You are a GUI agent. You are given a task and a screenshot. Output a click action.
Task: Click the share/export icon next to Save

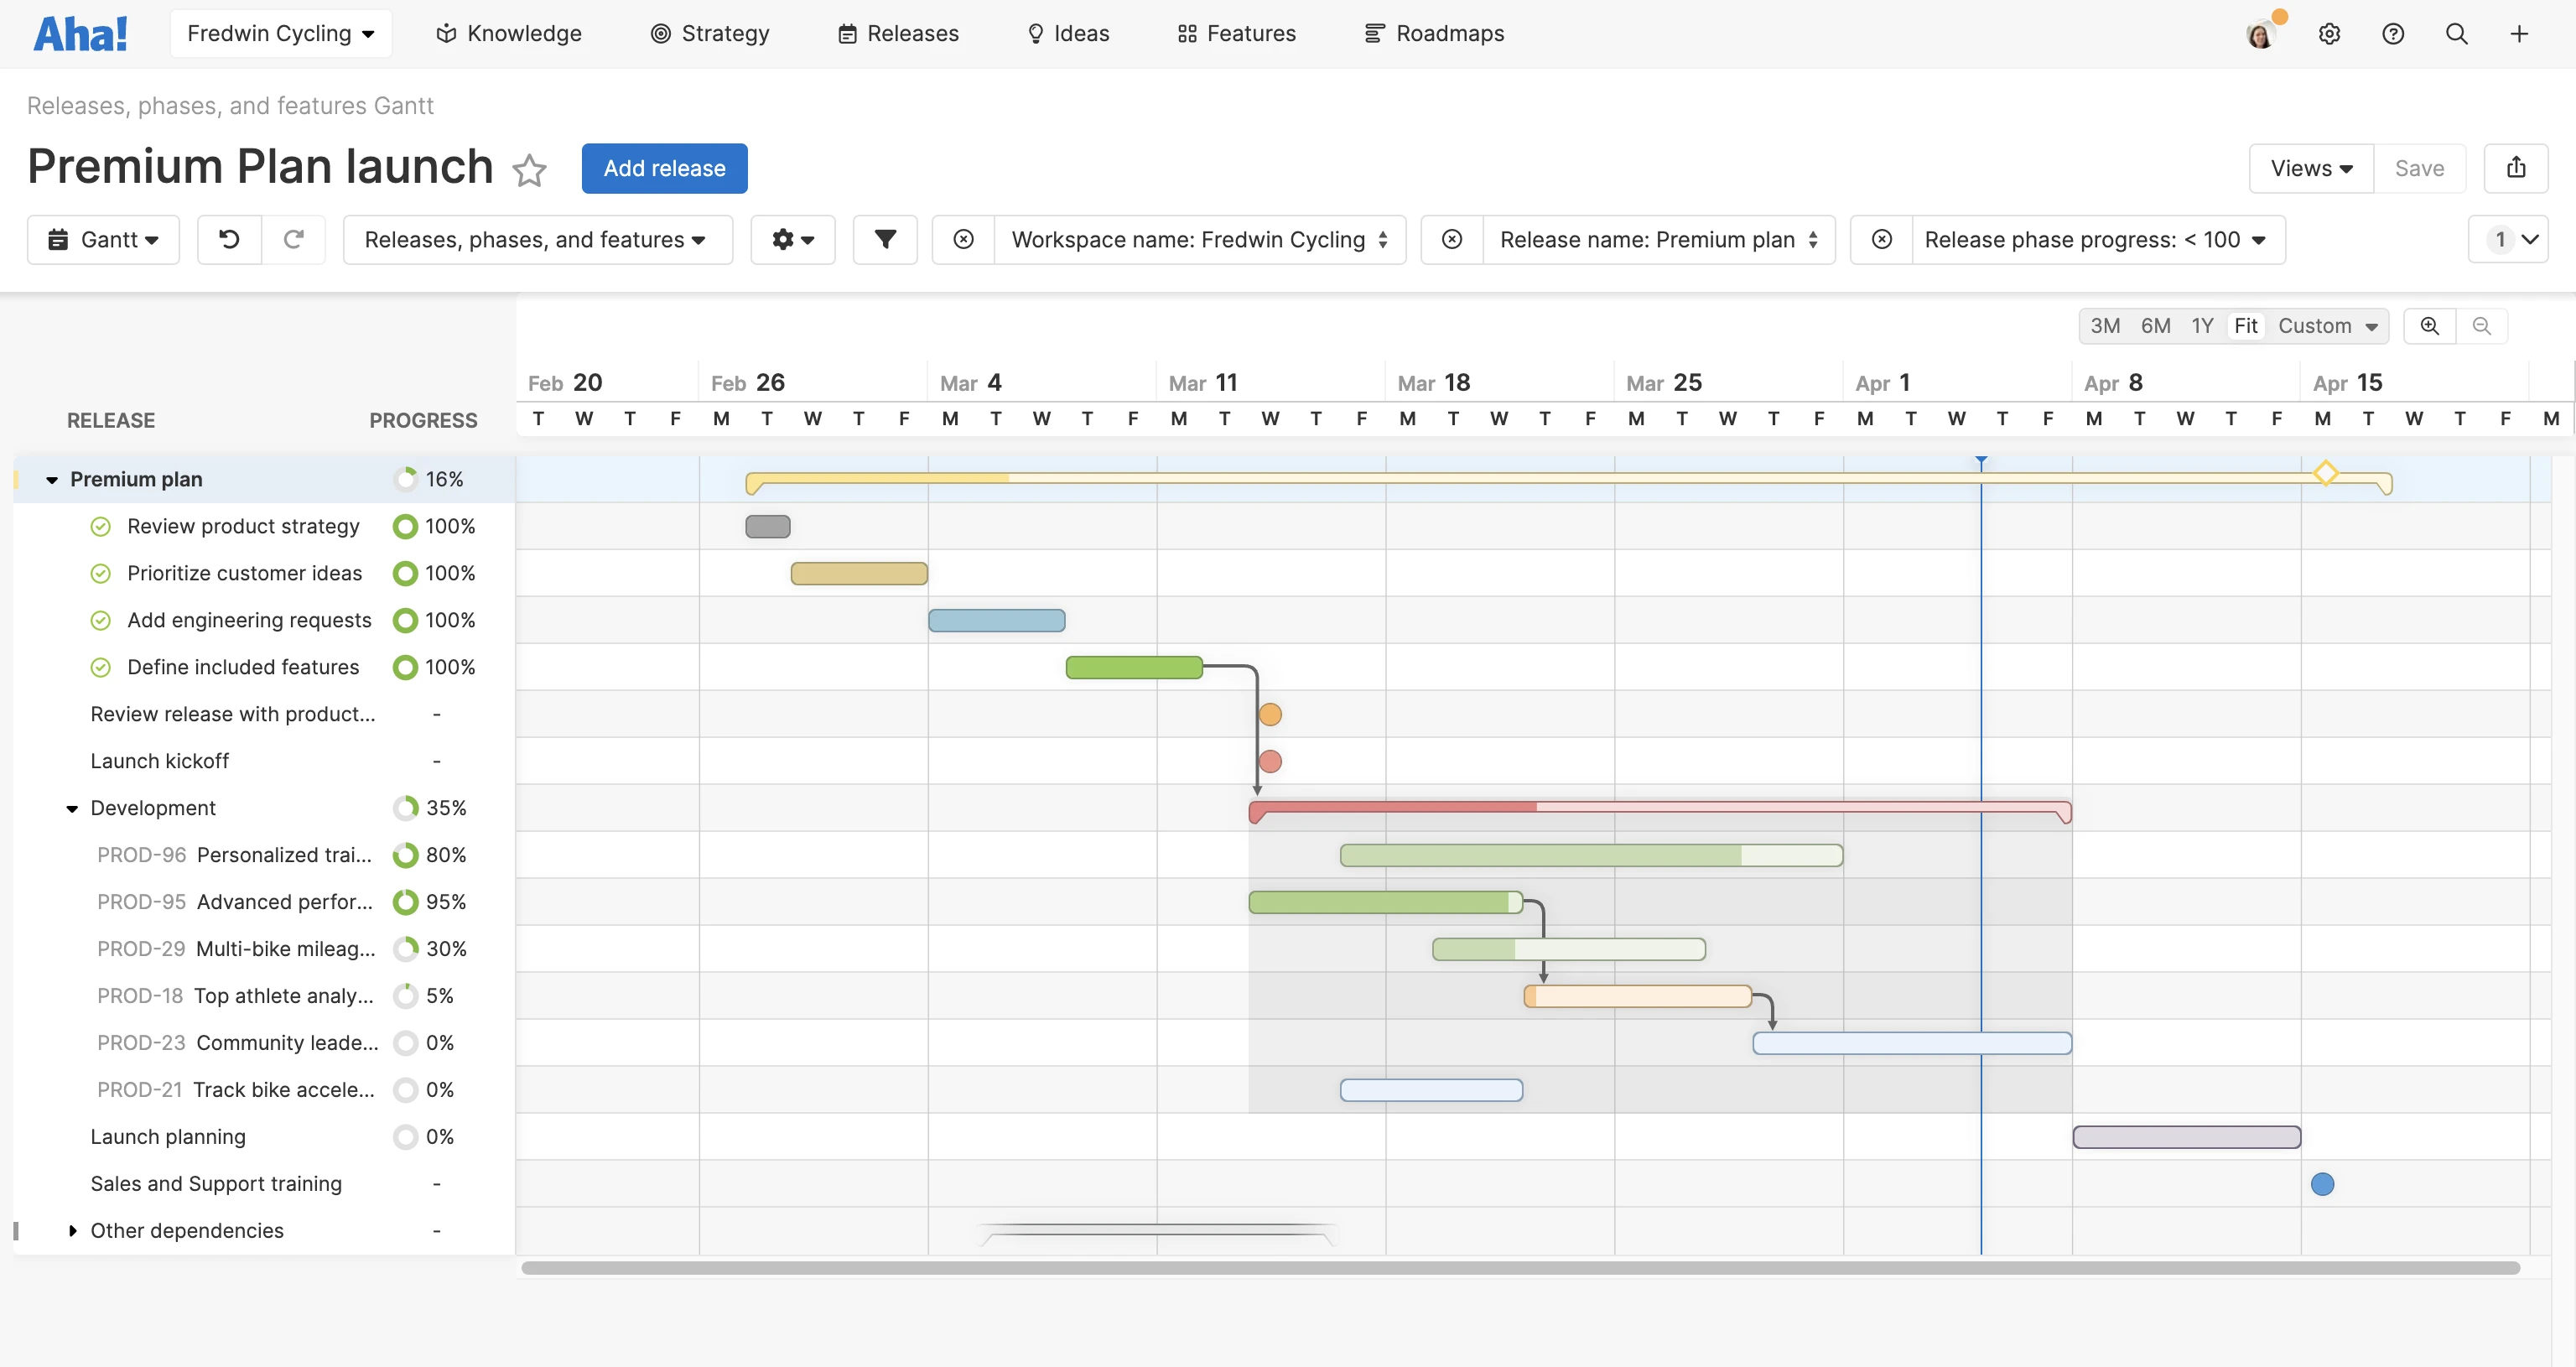[2517, 168]
